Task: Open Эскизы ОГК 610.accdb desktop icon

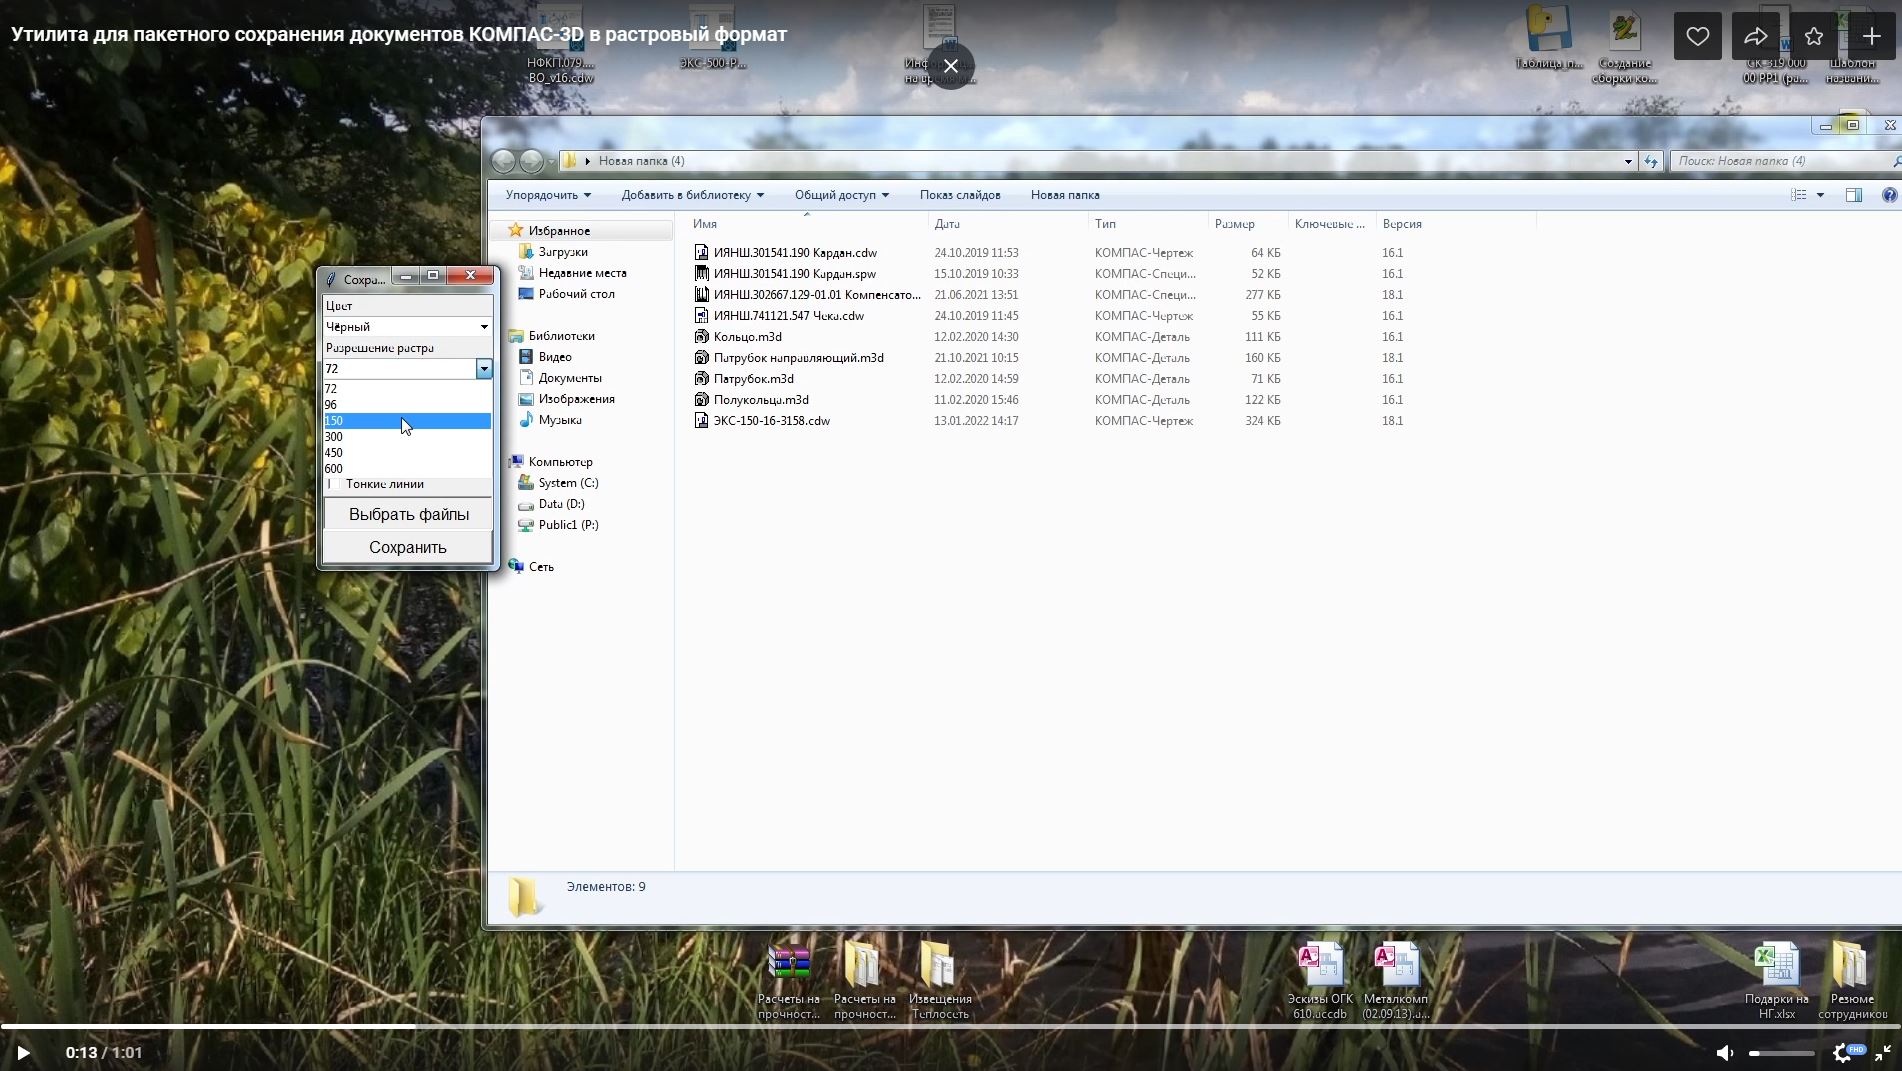Action: coord(1320,981)
